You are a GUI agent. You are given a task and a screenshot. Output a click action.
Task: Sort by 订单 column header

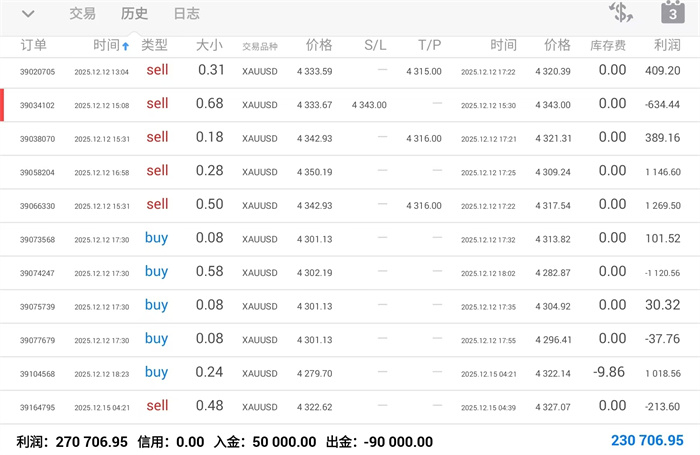[x=35, y=46]
